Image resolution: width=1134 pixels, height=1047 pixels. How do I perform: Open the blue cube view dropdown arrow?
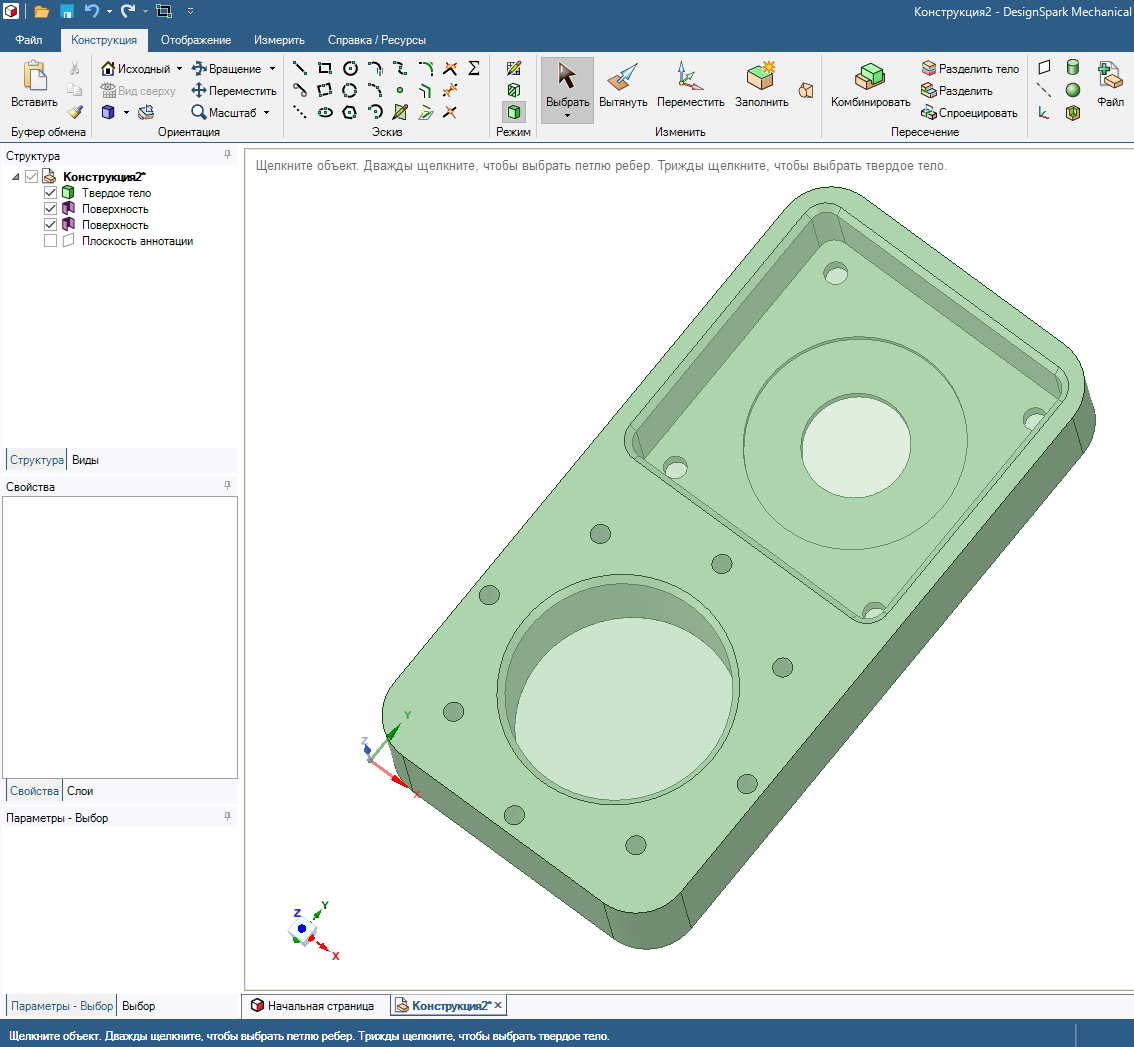(x=126, y=113)
